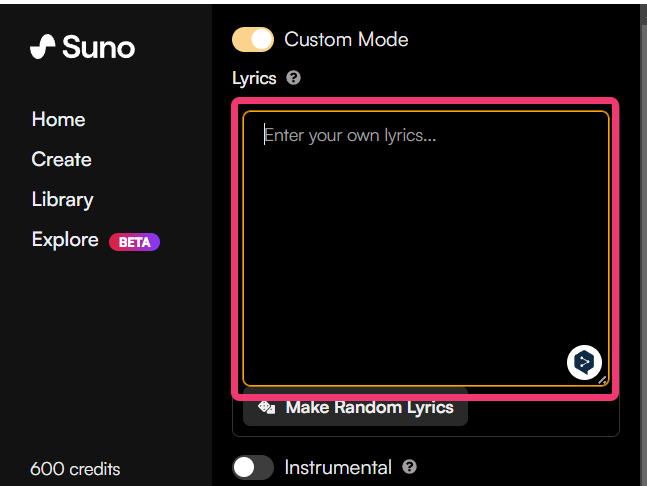Click the Suno music-note logo icon
Image resolution: width=647 pixels, height=486 pixels.
[43, 46]
